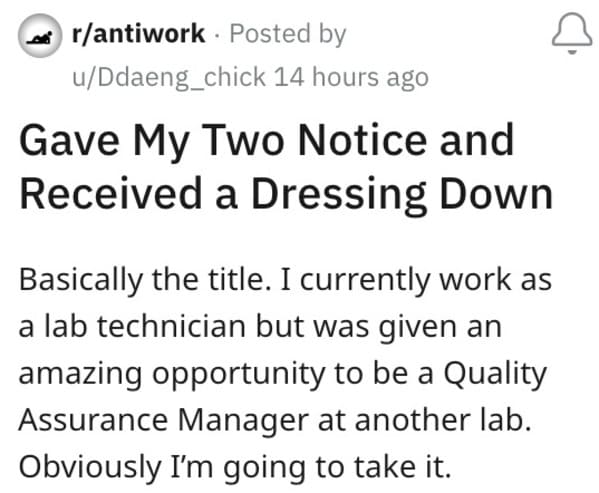Click the '14 hours ago' timestamp
599x493 pixels.
pyautogui.click(x=351, y=77)
